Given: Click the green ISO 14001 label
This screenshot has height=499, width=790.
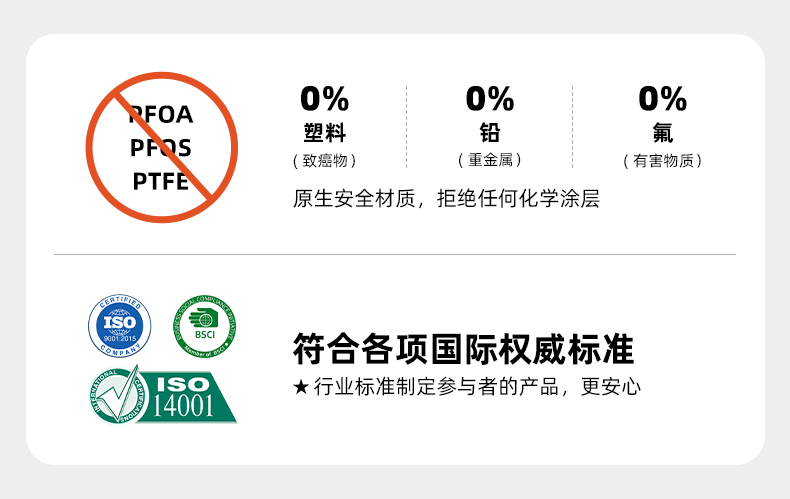Looking at the screenshot, I should [189, 396].
